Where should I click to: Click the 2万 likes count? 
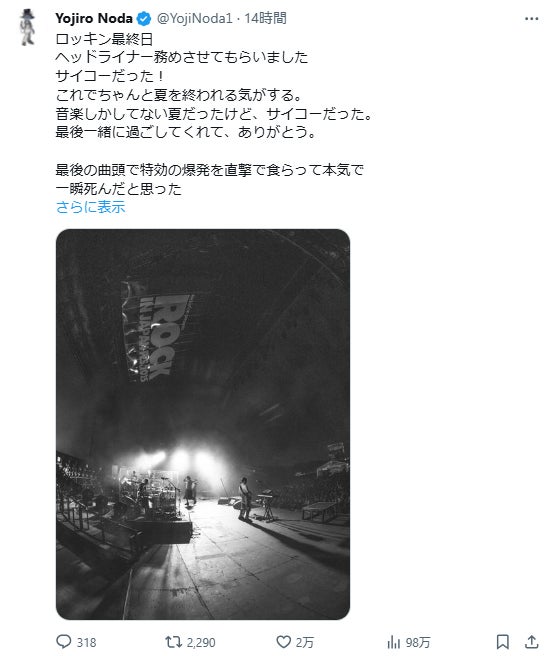[305, 642]
